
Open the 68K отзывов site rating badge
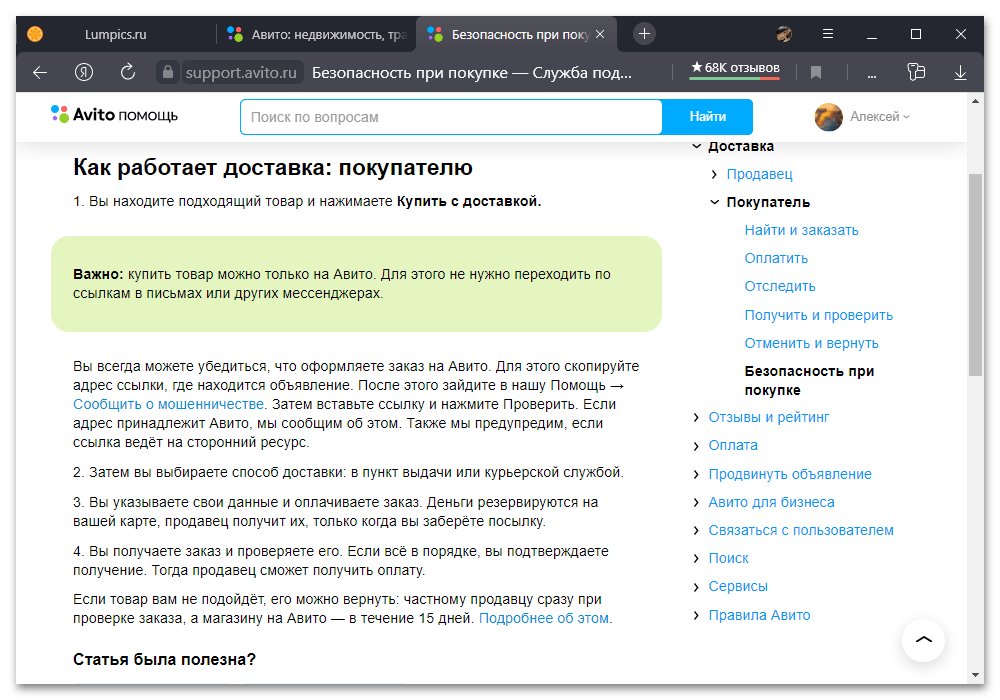coord(735,69)
